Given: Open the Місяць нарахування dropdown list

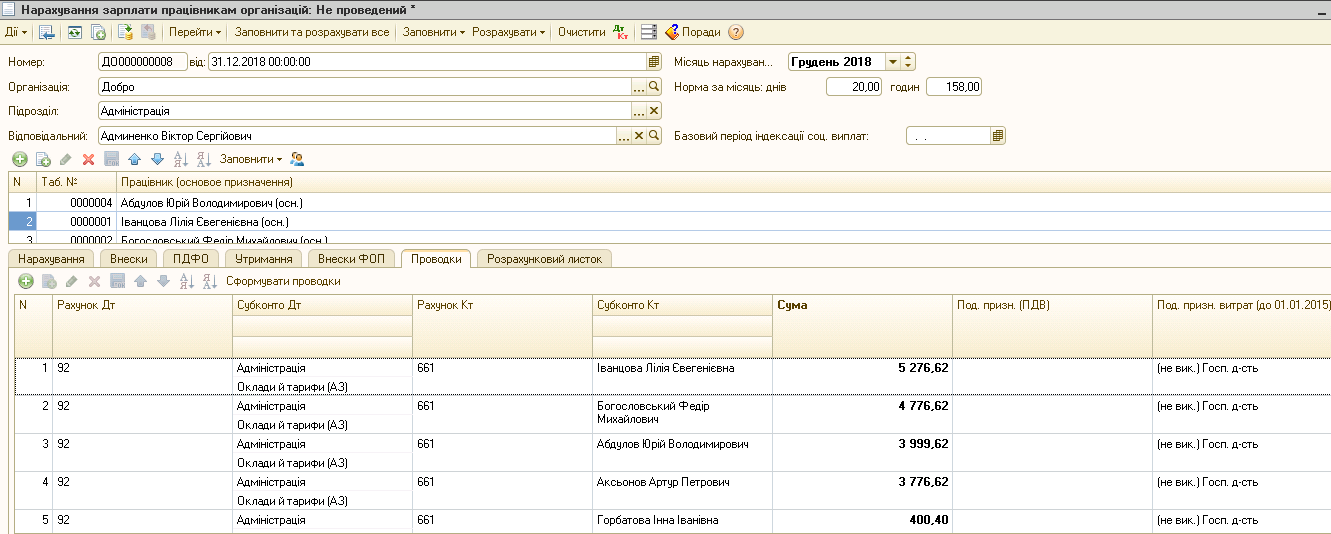Looking at the screenshot, I should point(892,62).
